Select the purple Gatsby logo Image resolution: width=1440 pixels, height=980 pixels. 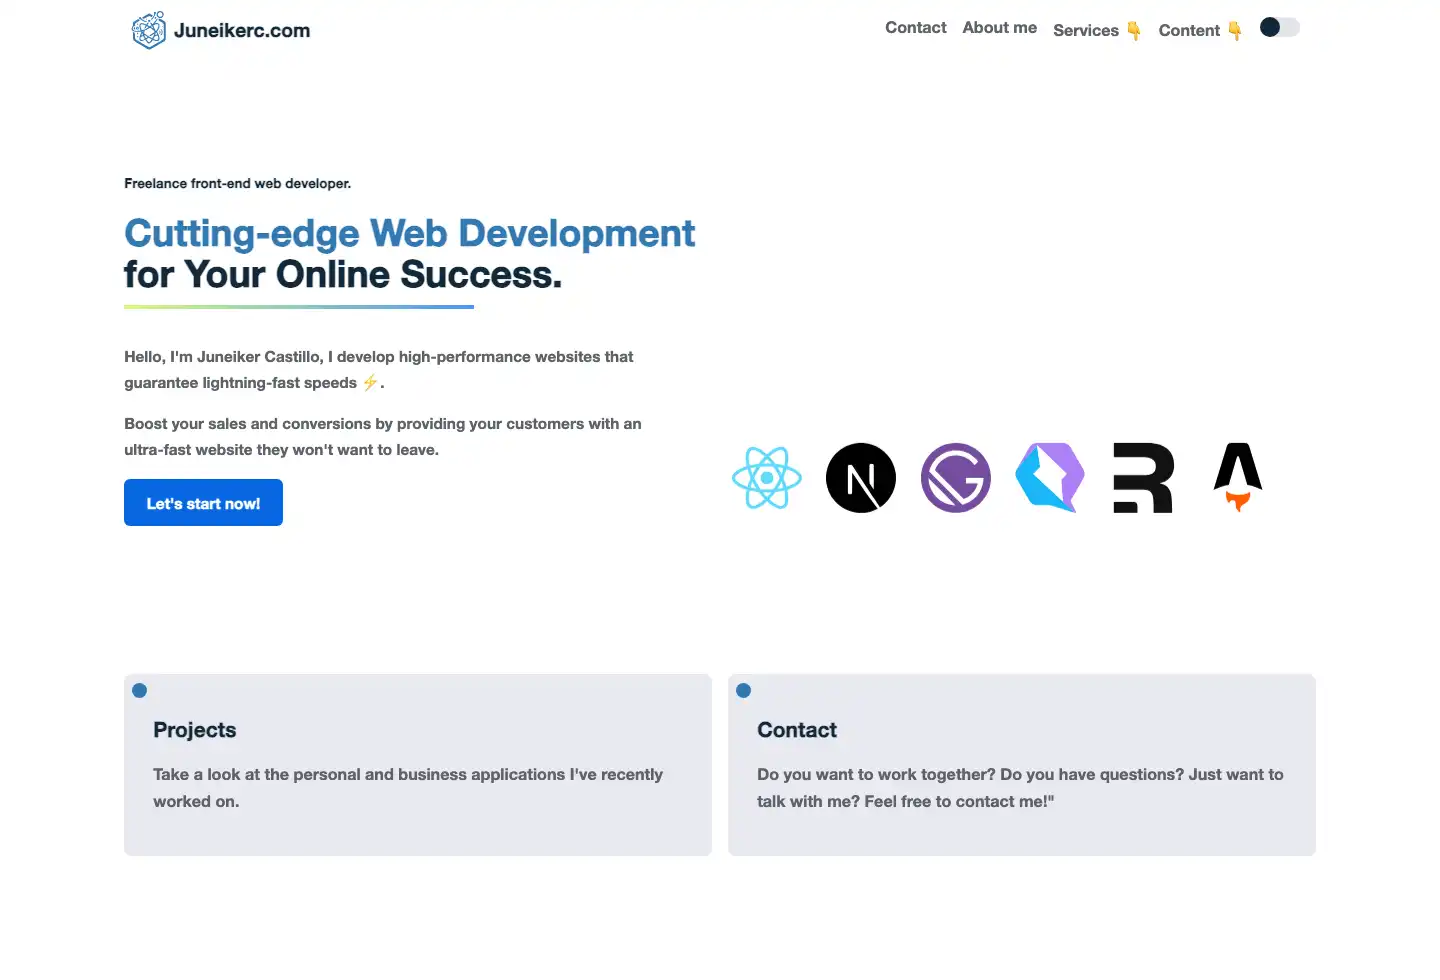[955, 478]
